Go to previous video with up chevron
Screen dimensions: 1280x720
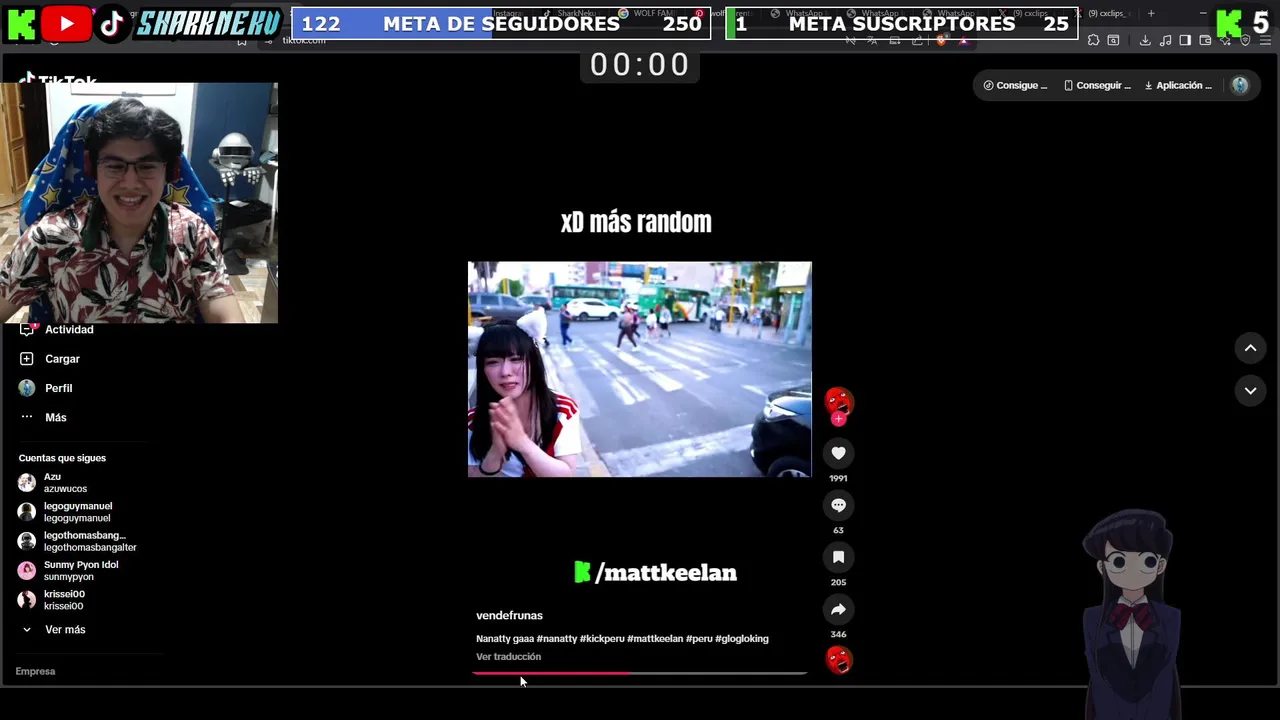(1250, 348)
